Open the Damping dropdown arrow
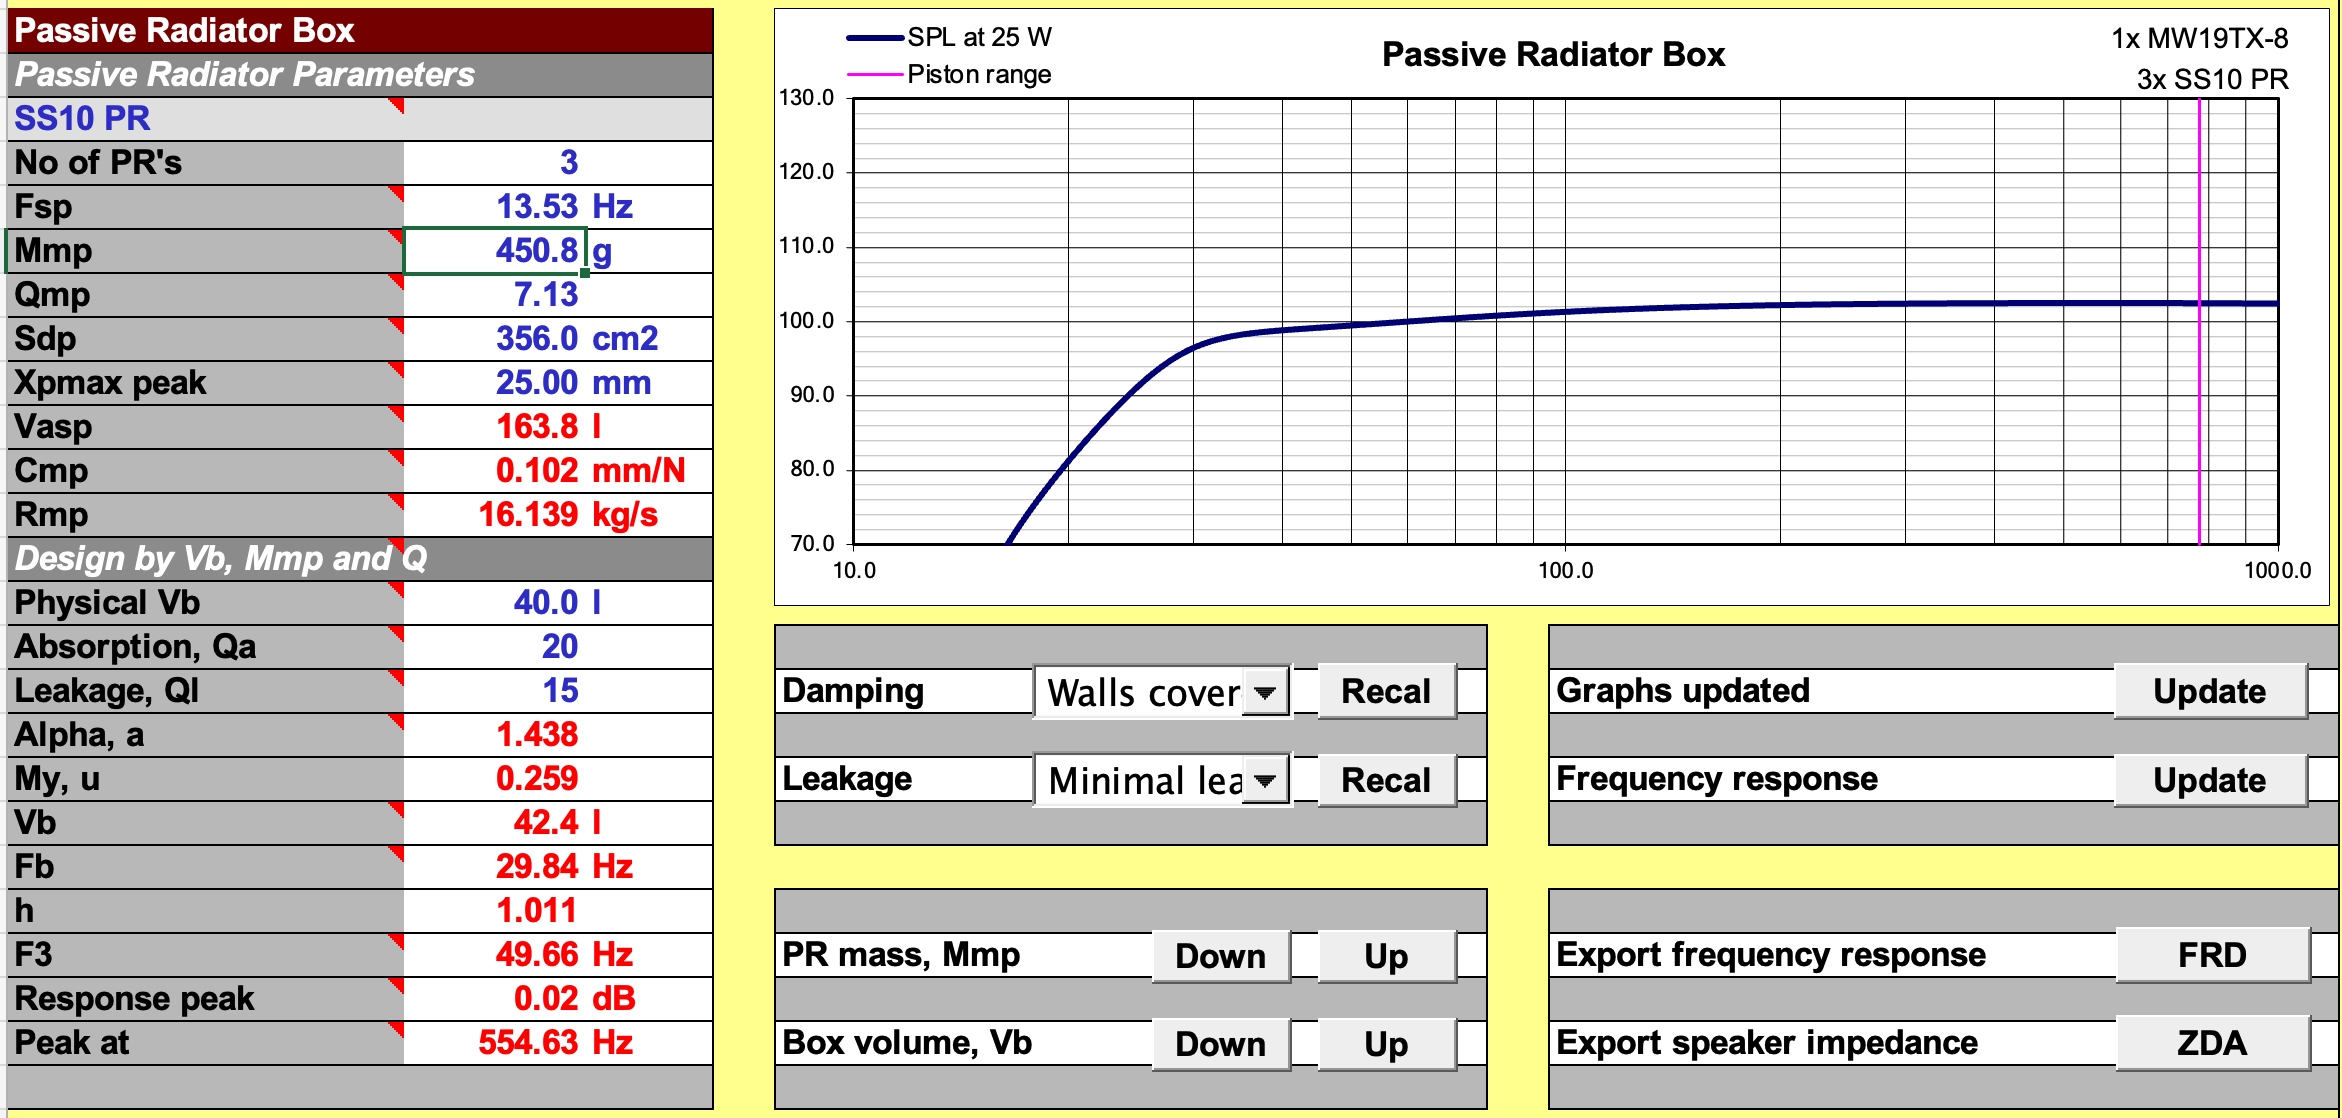Viewport: 2342px width, 1118px height. point(1265,692)
